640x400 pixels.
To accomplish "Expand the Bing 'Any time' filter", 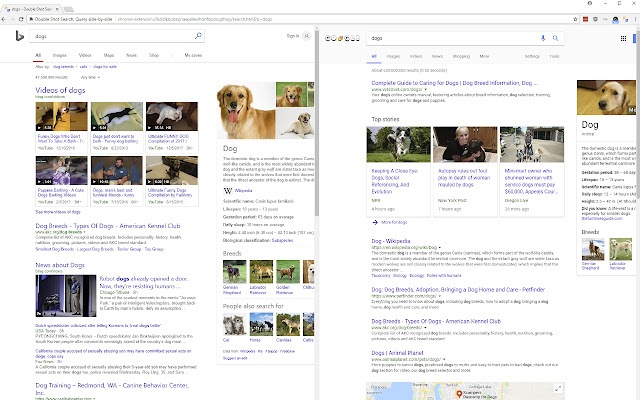I will (x=89, y=77).
